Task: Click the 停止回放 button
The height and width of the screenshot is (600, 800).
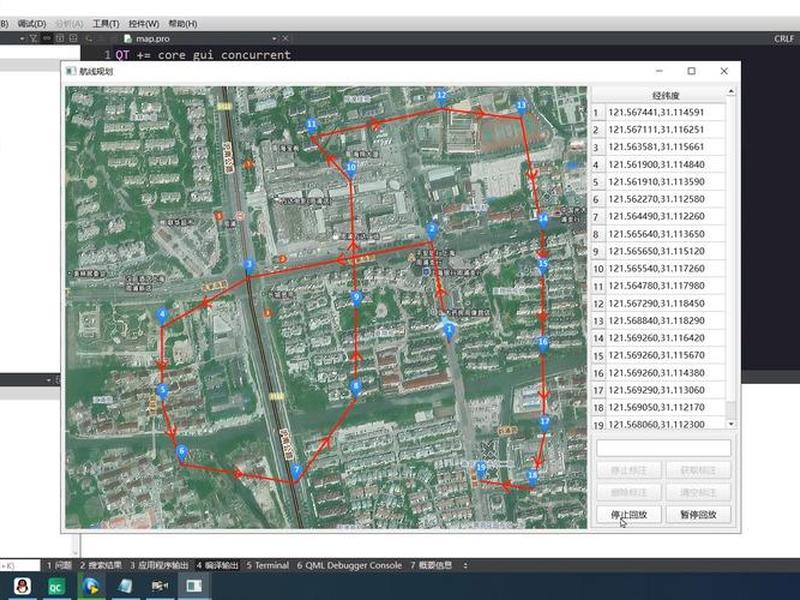Action: [629, 514]
